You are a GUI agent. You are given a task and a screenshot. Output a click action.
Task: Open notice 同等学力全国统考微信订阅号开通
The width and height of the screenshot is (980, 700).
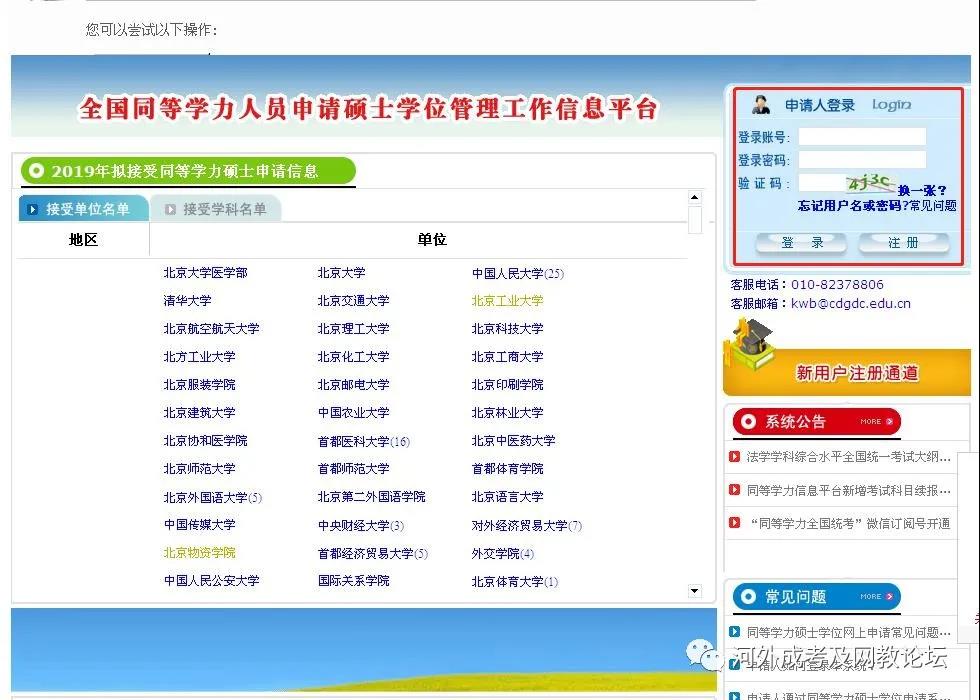coord(849,523)
